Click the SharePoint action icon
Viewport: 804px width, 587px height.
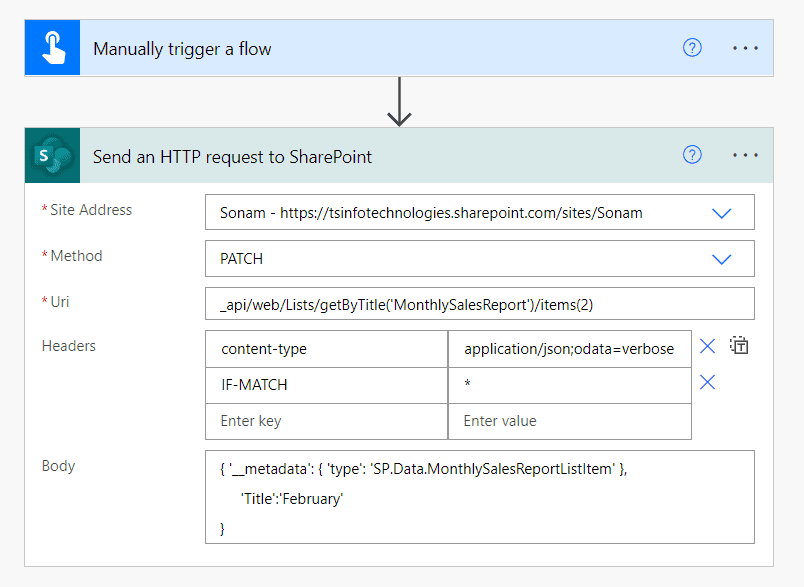pyautogui.click(x=52, y=155)
